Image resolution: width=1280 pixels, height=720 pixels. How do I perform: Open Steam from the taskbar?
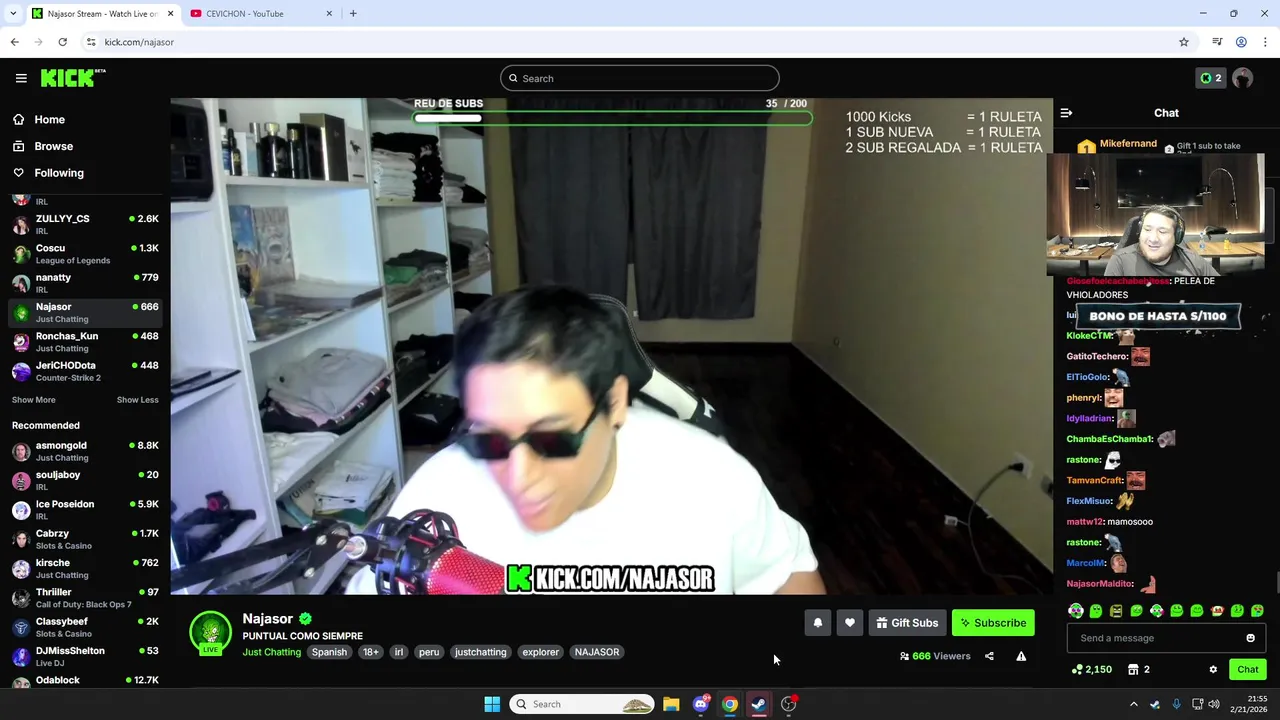759,704
